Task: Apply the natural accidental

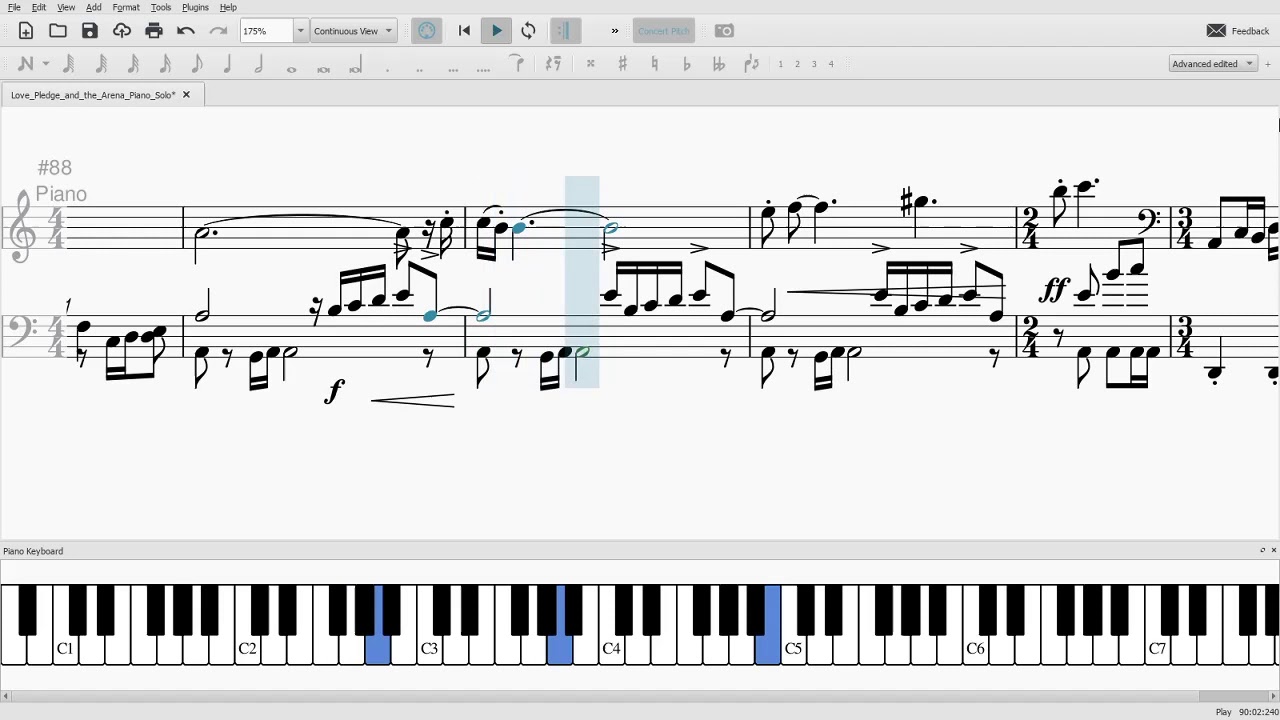Action: (x=654, y=64)
